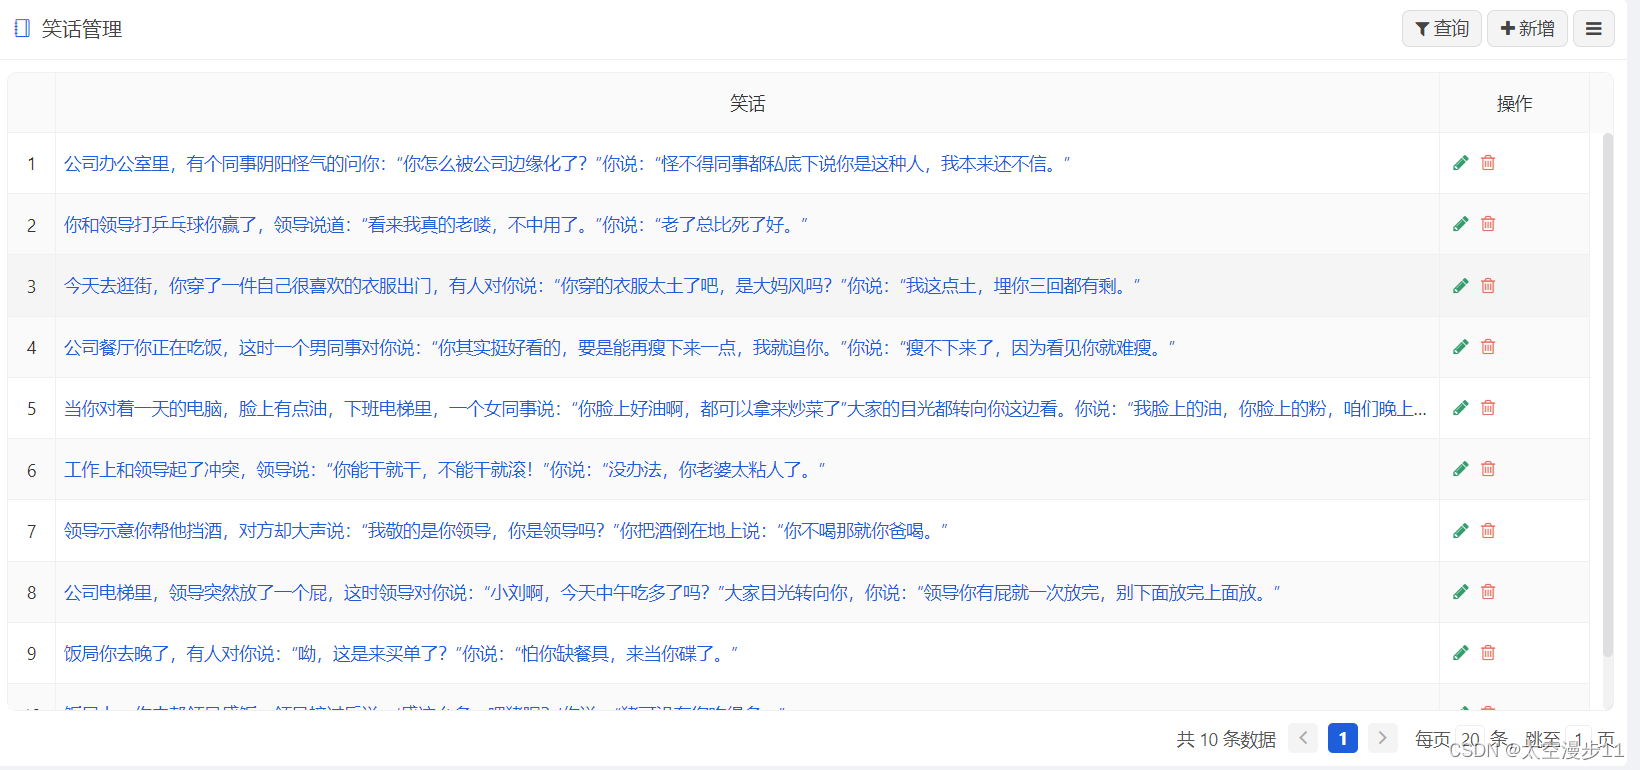Delete joke row 3 with trash icon

[1488, 286]
